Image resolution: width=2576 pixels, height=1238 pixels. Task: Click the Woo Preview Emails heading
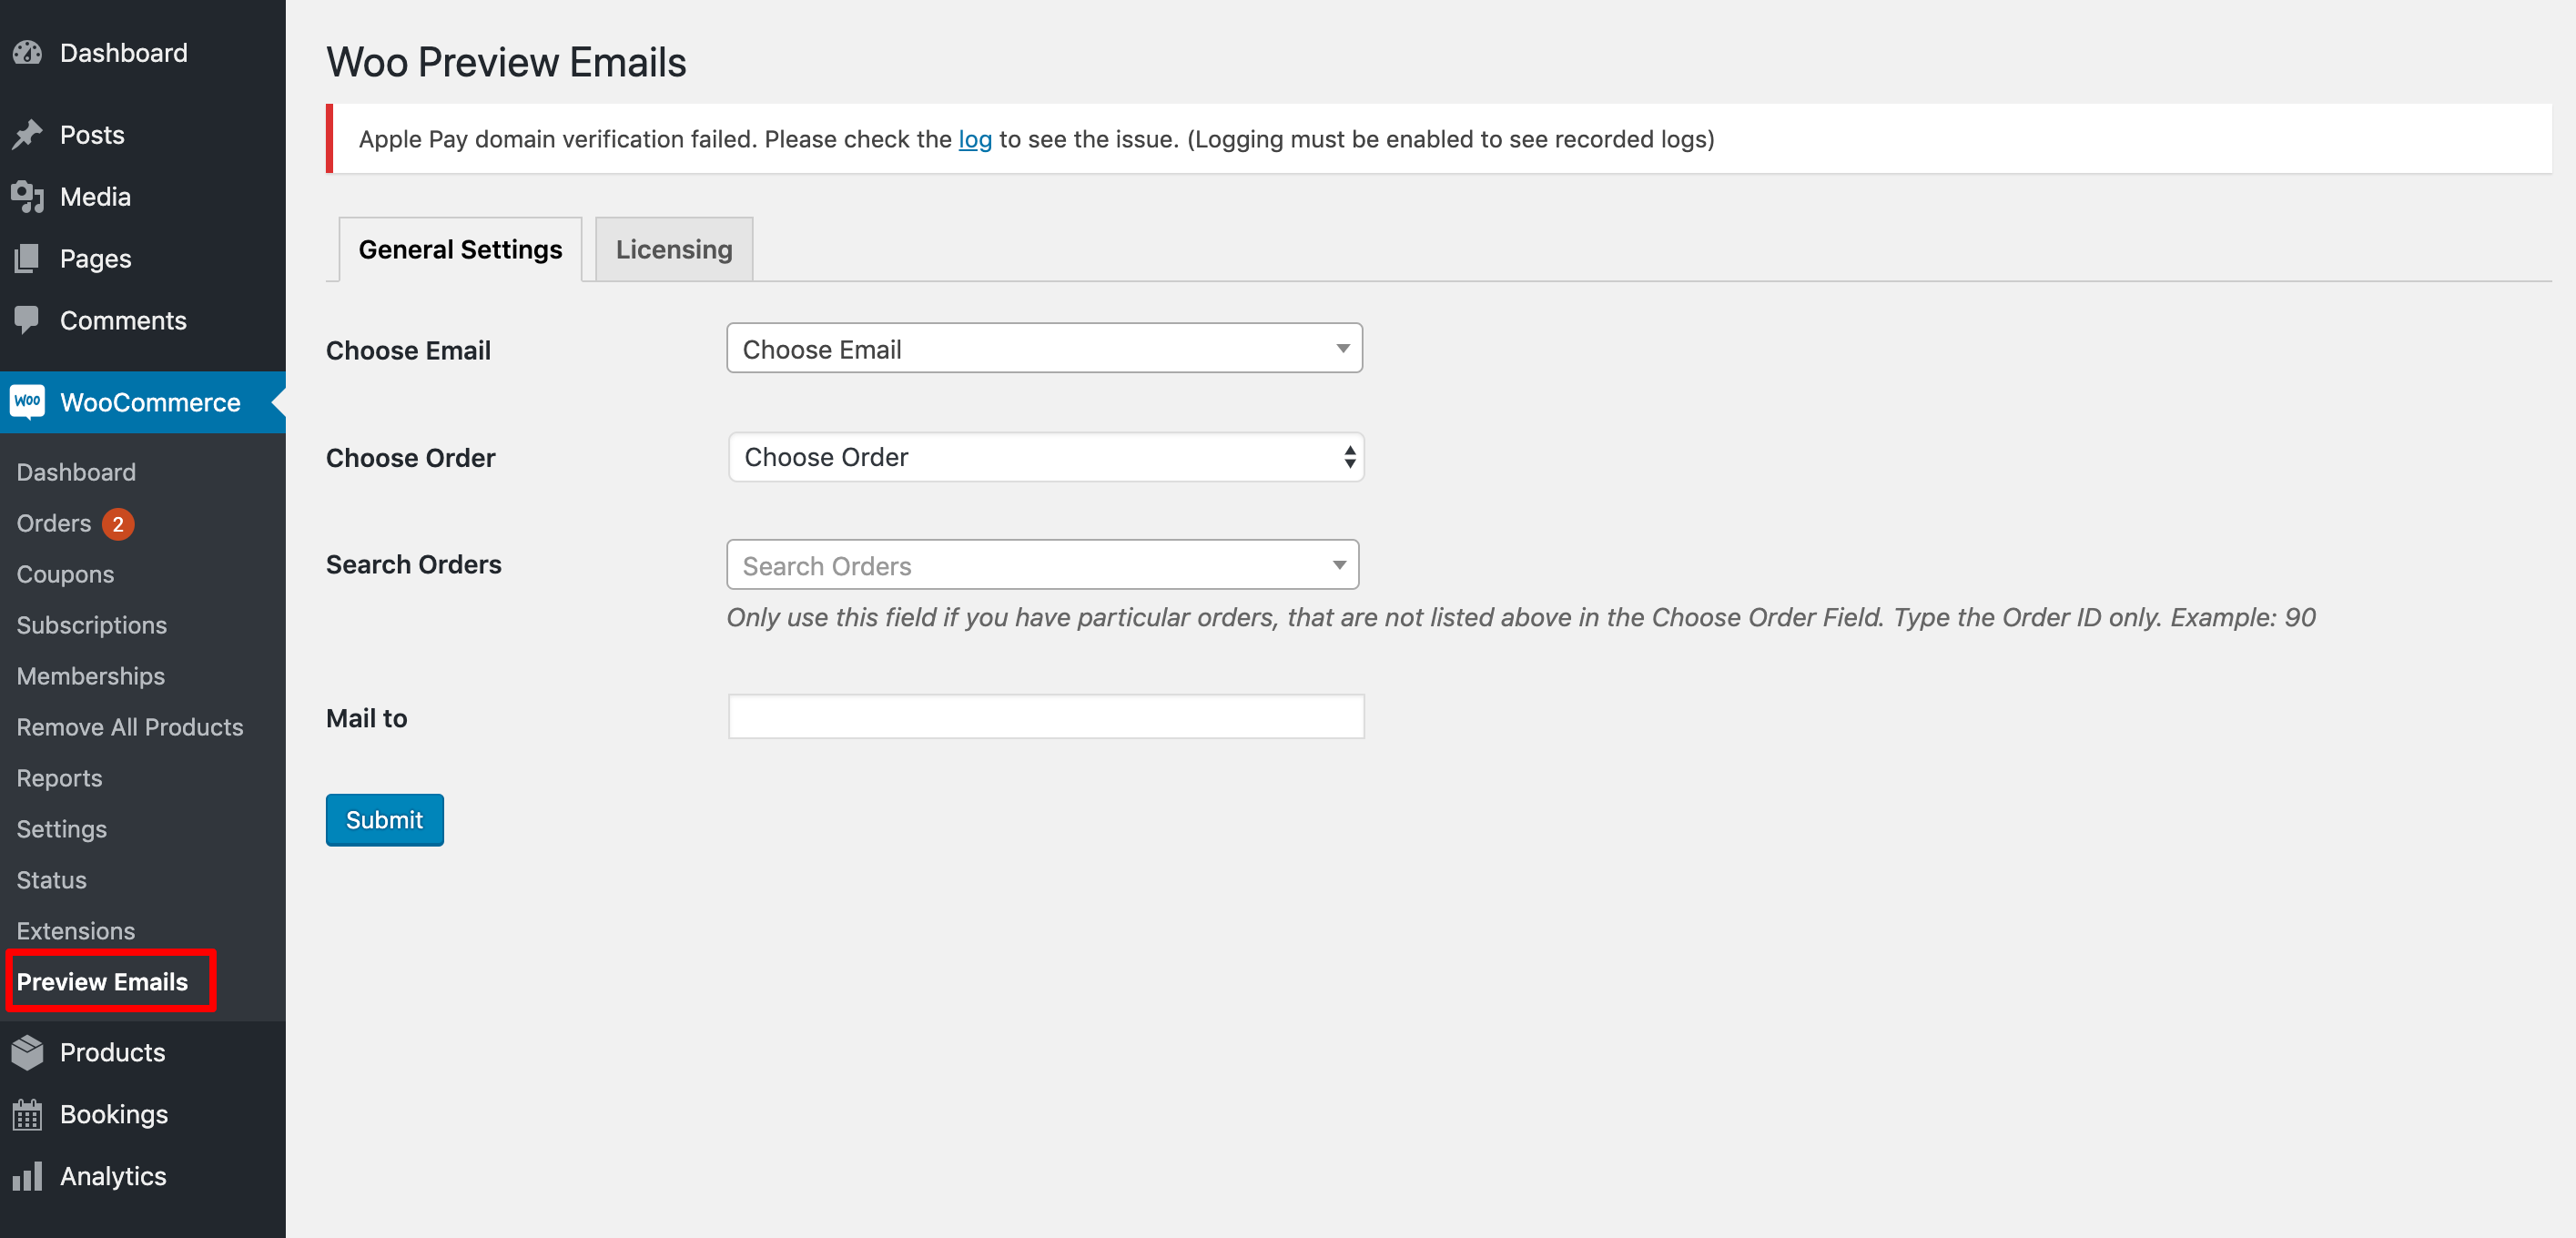[x=506, y=62]
